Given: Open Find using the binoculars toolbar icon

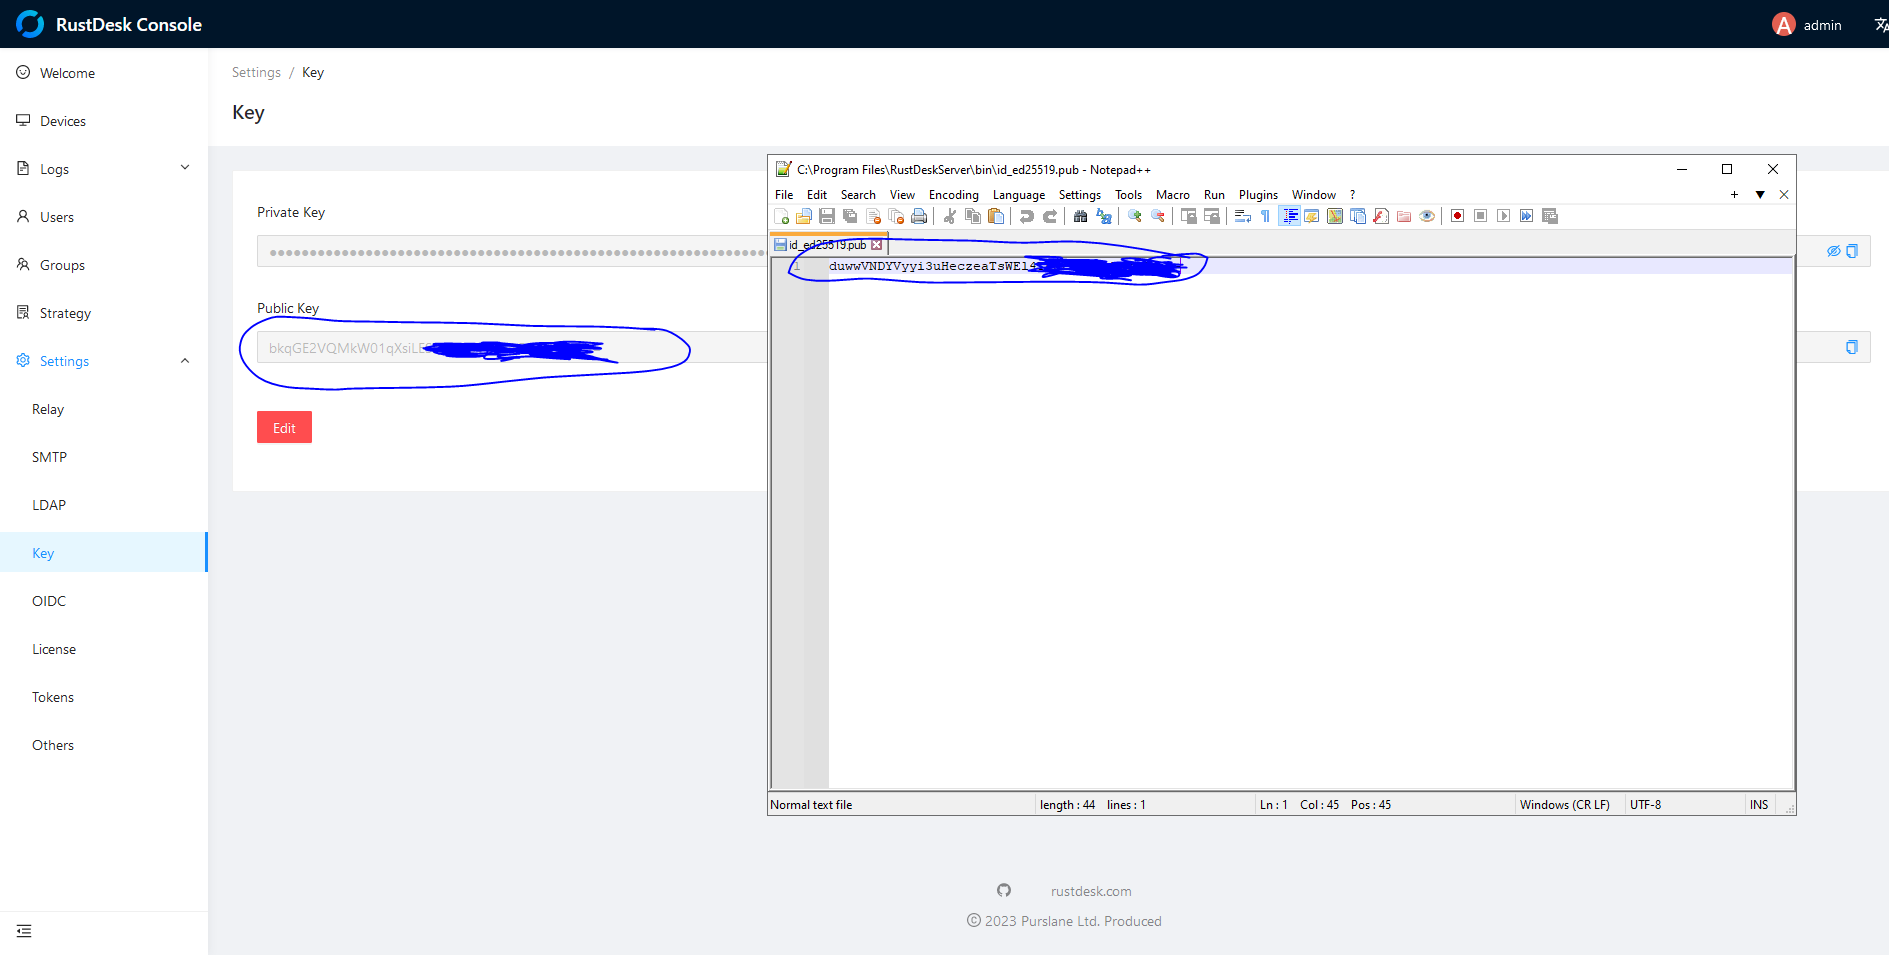Looking at the screenshot, I should (x=1080, y=216).
